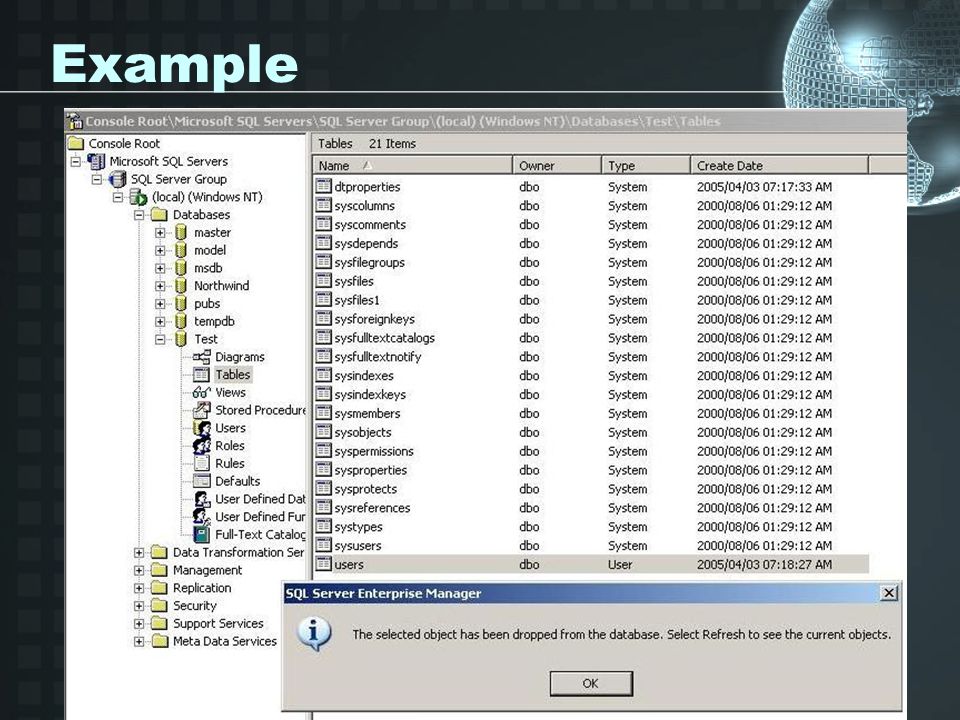Open the Rules node icon

click(201, 463)
